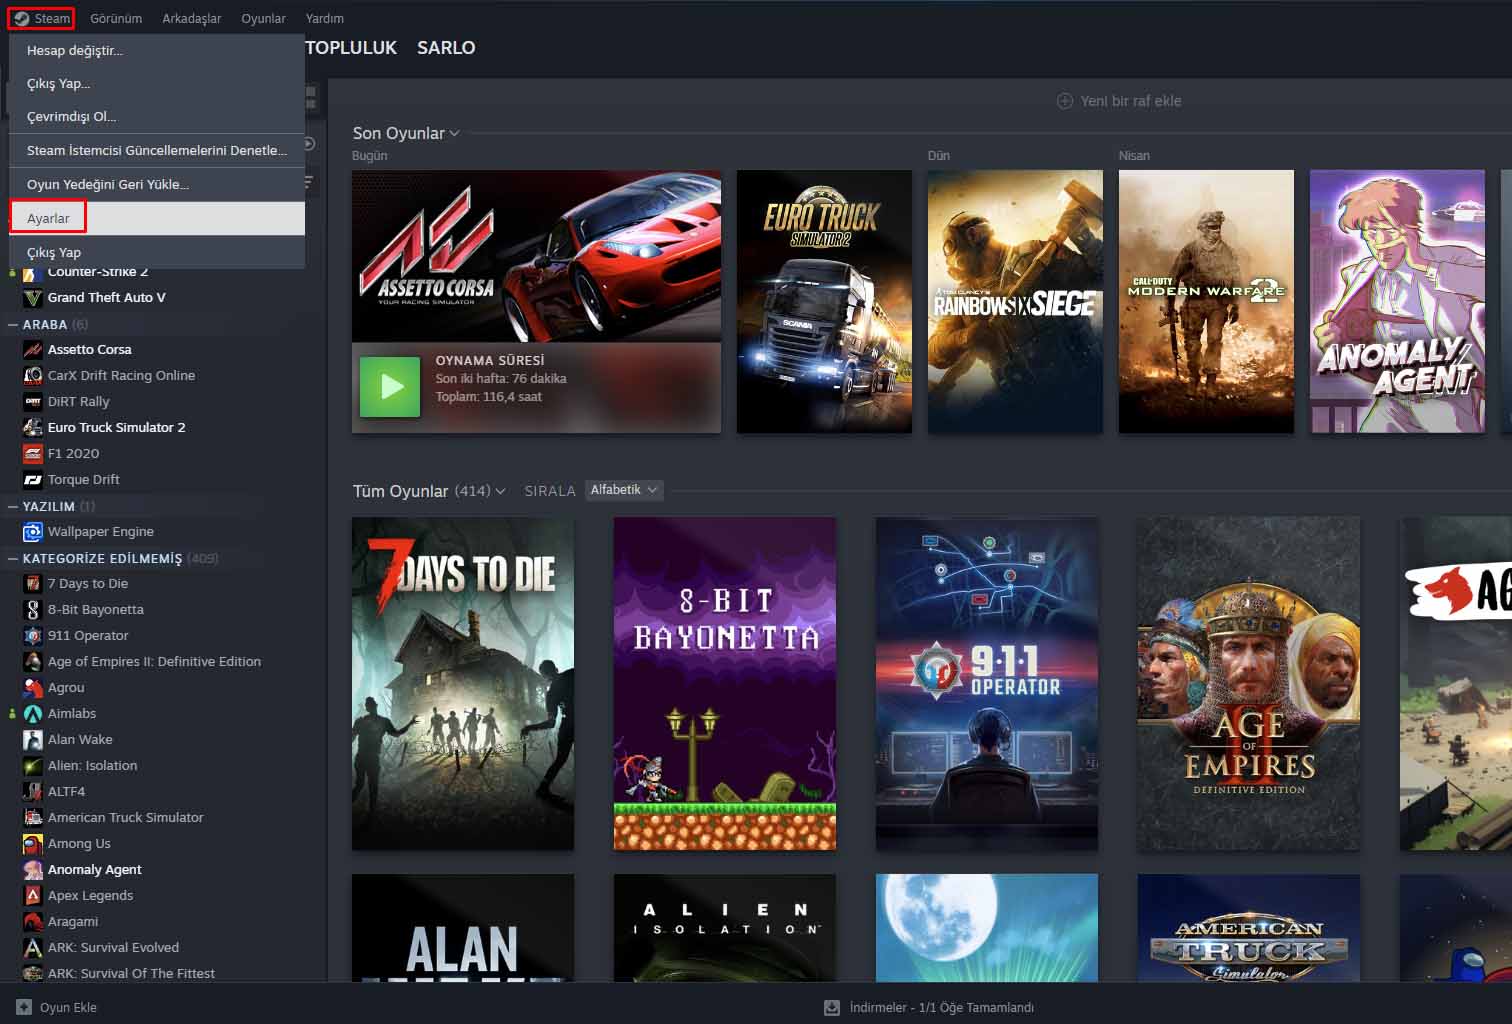Select Hesap değiştir... menu entry
Image resolution: width=1512 pixels, height=1024 pixels.
click(157, 50)
